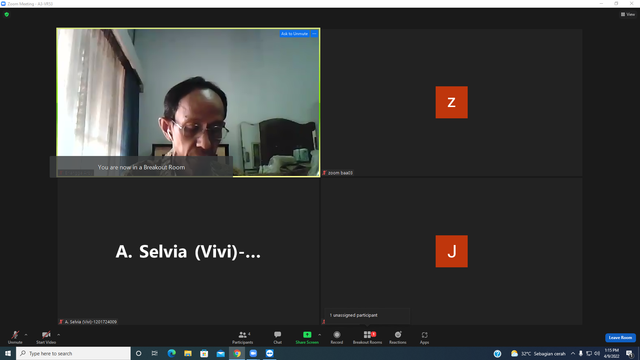Click the green encryption shield icon
This screenshot has width=640, height=360.
click(7, 14)
